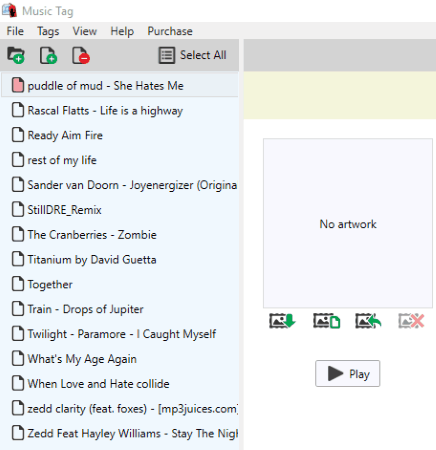Click the file icon beside 'Zedd Feat Hayley Williams'
The width and height of the screenshot is (436, 450).
18,433
